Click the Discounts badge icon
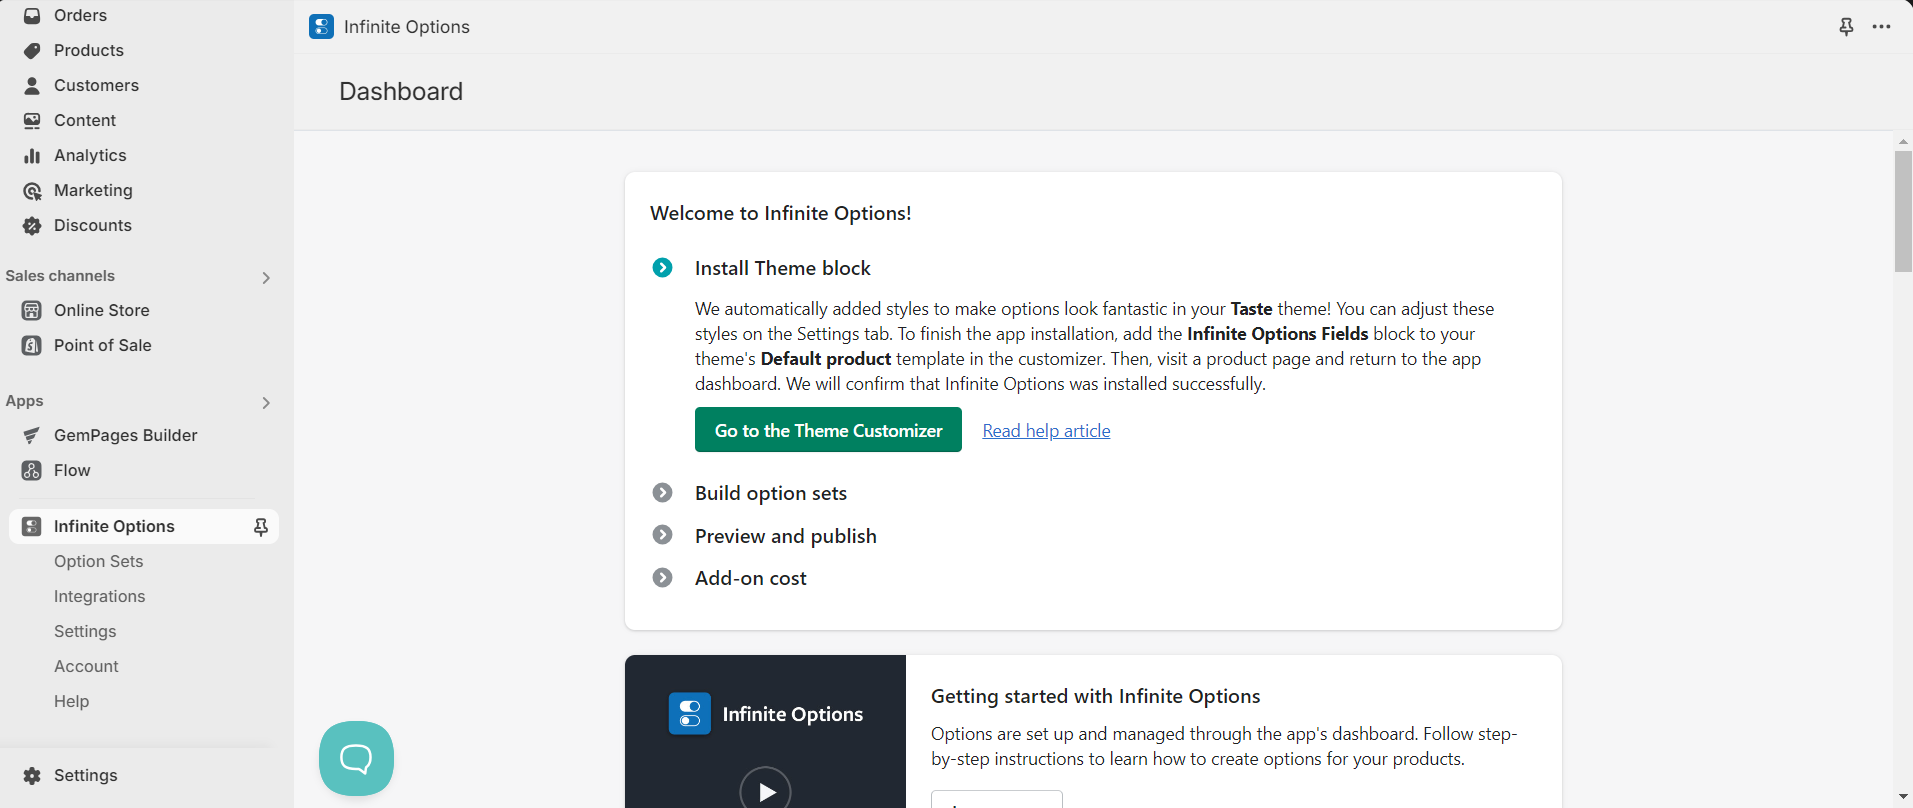This screenshot has height=808, width=1913. point(32,226)
